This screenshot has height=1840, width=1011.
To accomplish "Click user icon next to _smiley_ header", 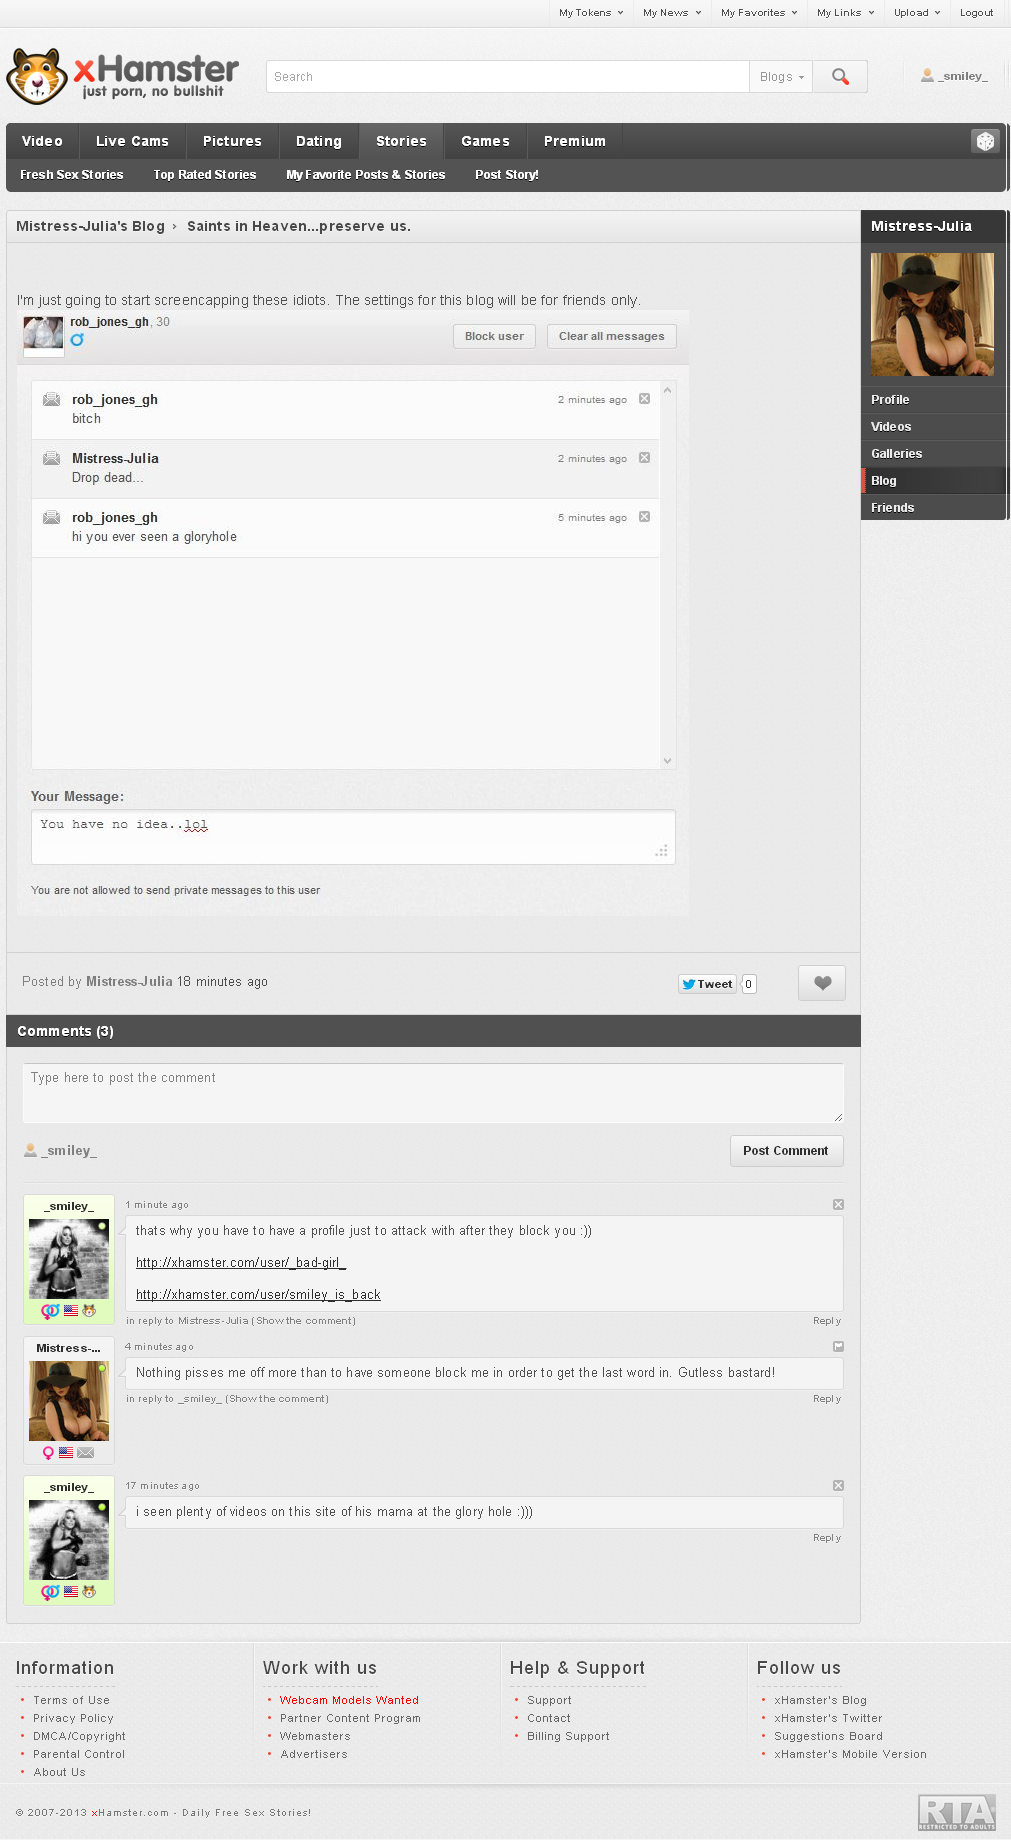I will click(927, 75).
